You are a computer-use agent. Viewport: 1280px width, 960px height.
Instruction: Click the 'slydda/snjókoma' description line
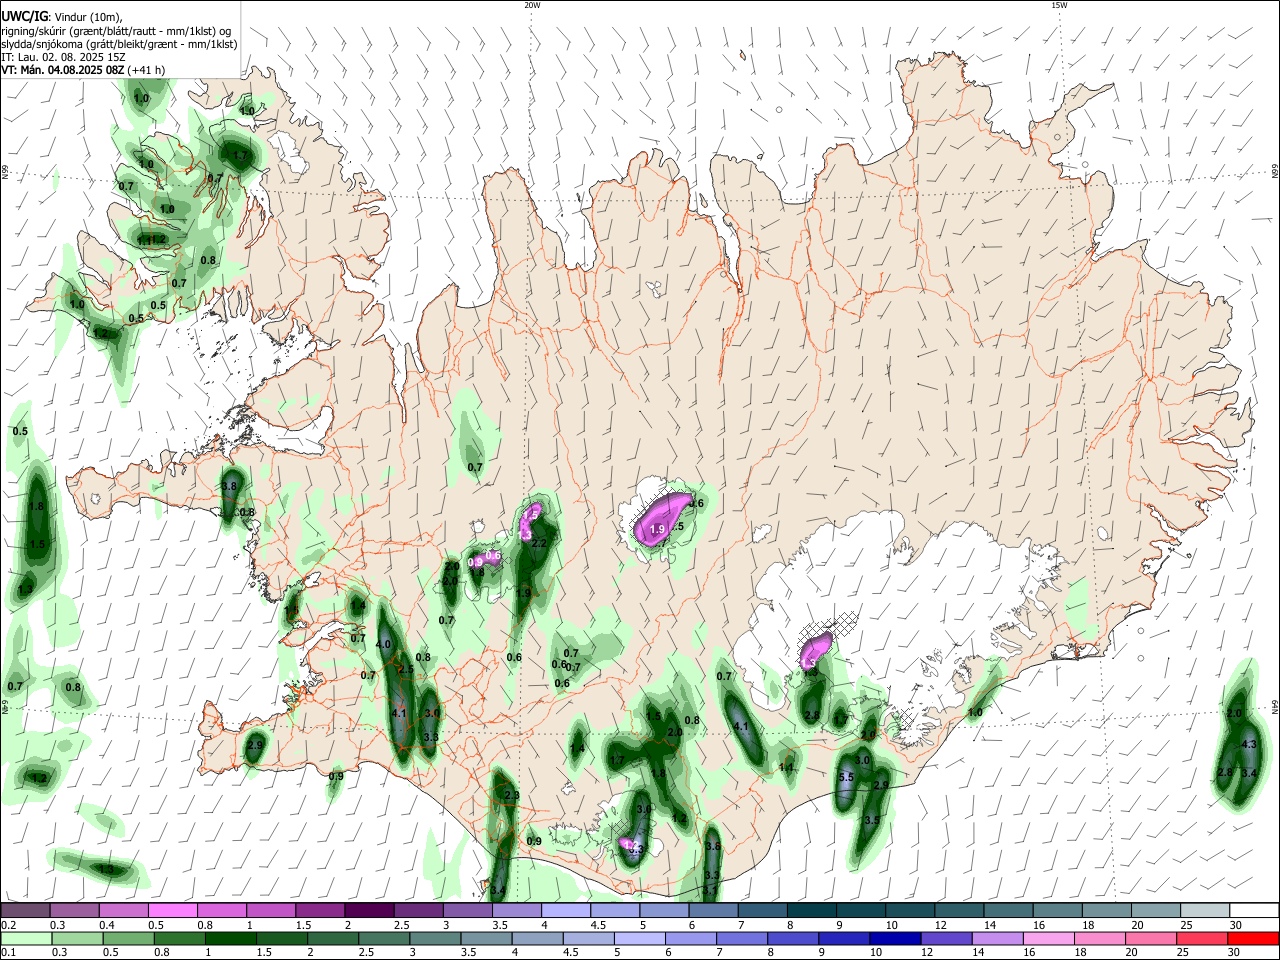119,44
